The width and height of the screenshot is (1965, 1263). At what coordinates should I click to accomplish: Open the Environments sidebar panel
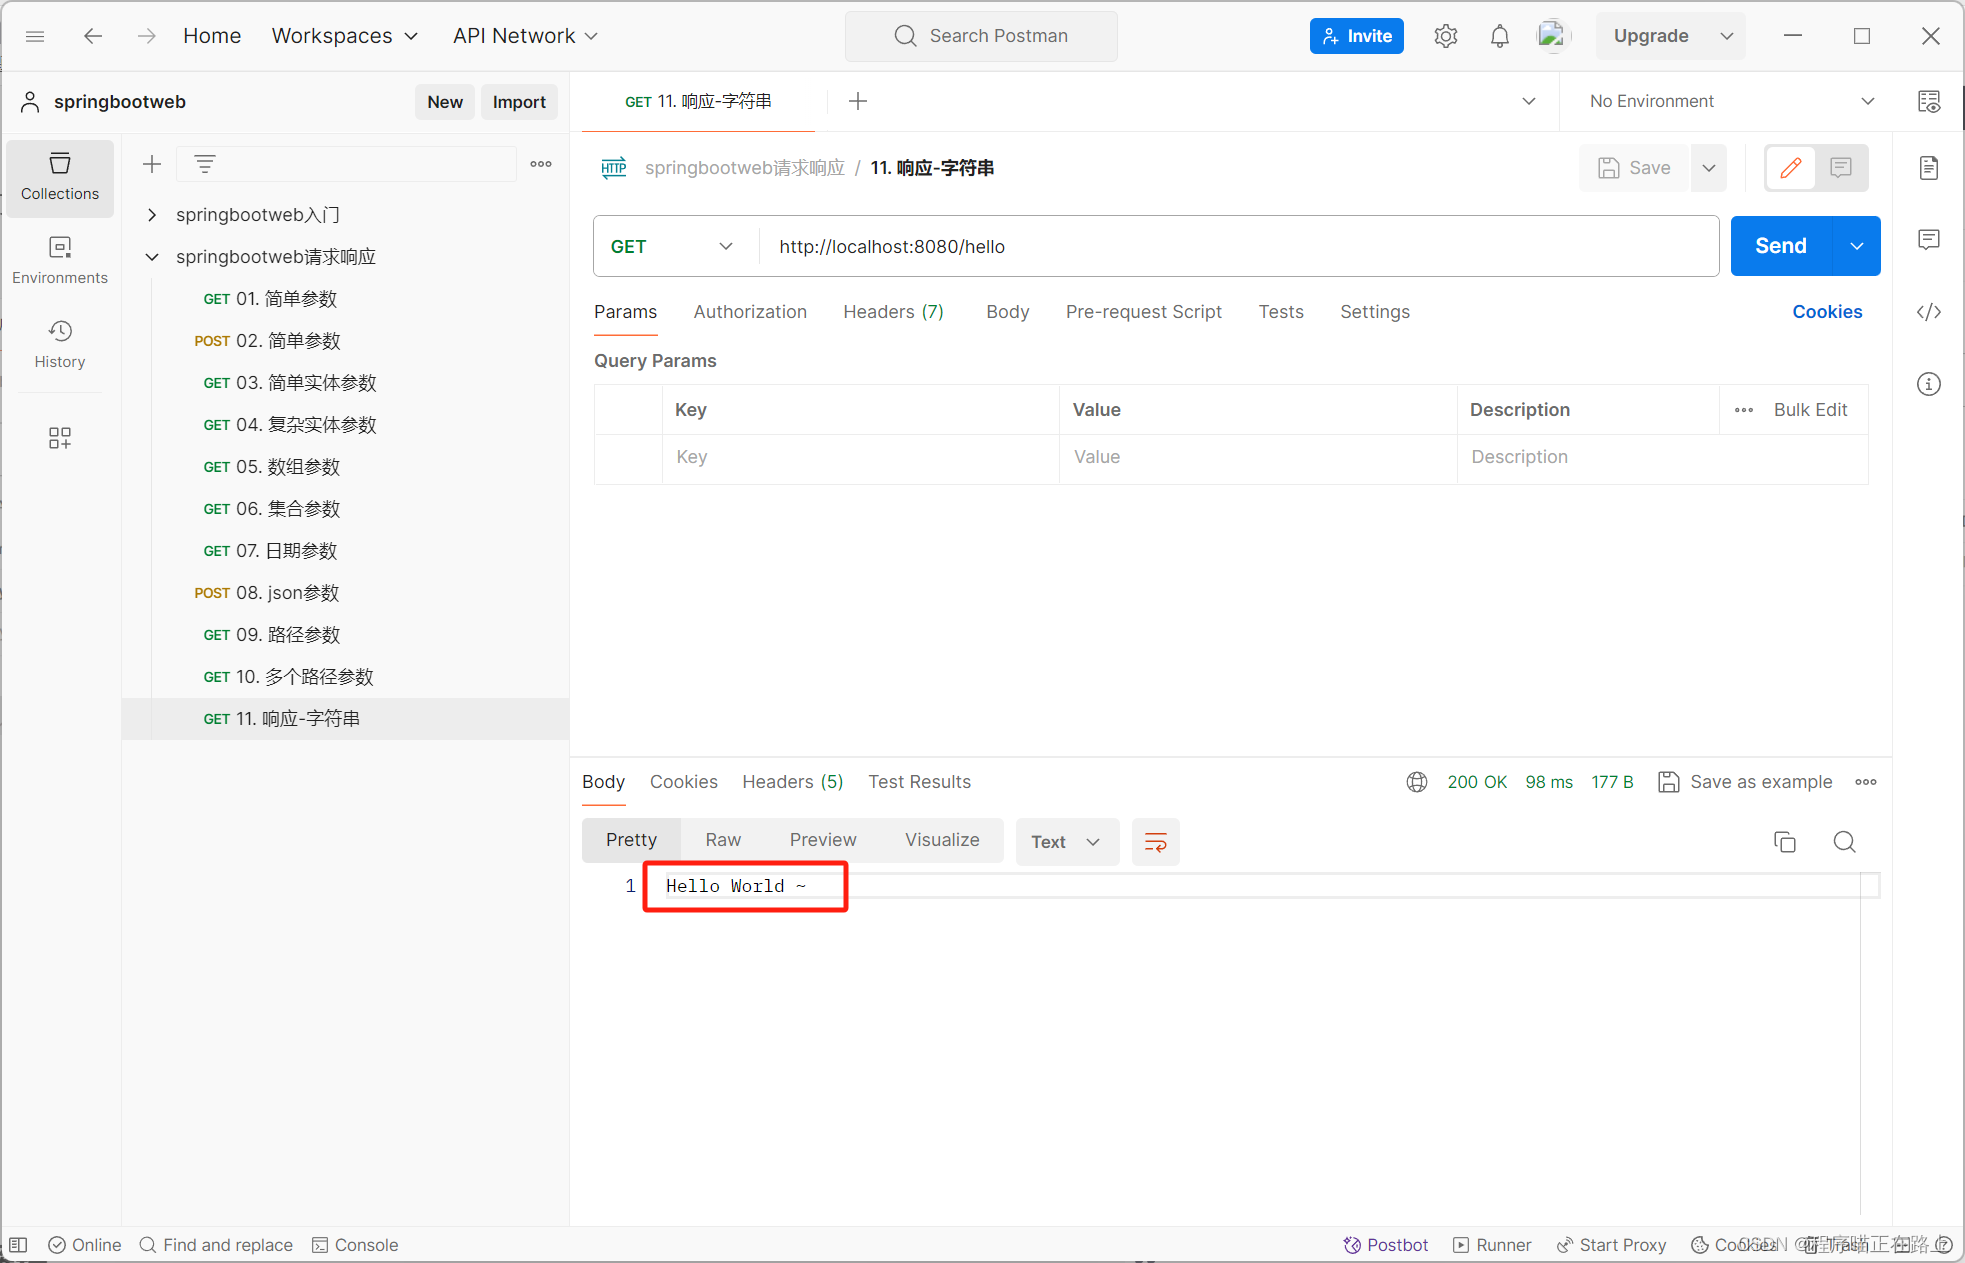60,261
